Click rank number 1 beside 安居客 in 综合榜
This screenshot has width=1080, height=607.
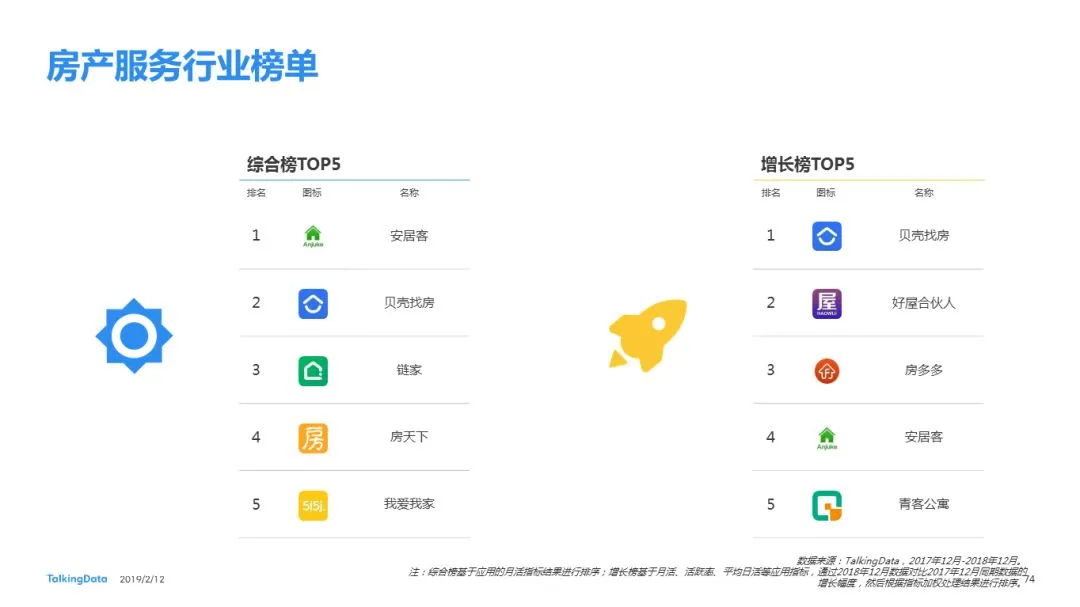click(x=256, y=236)
